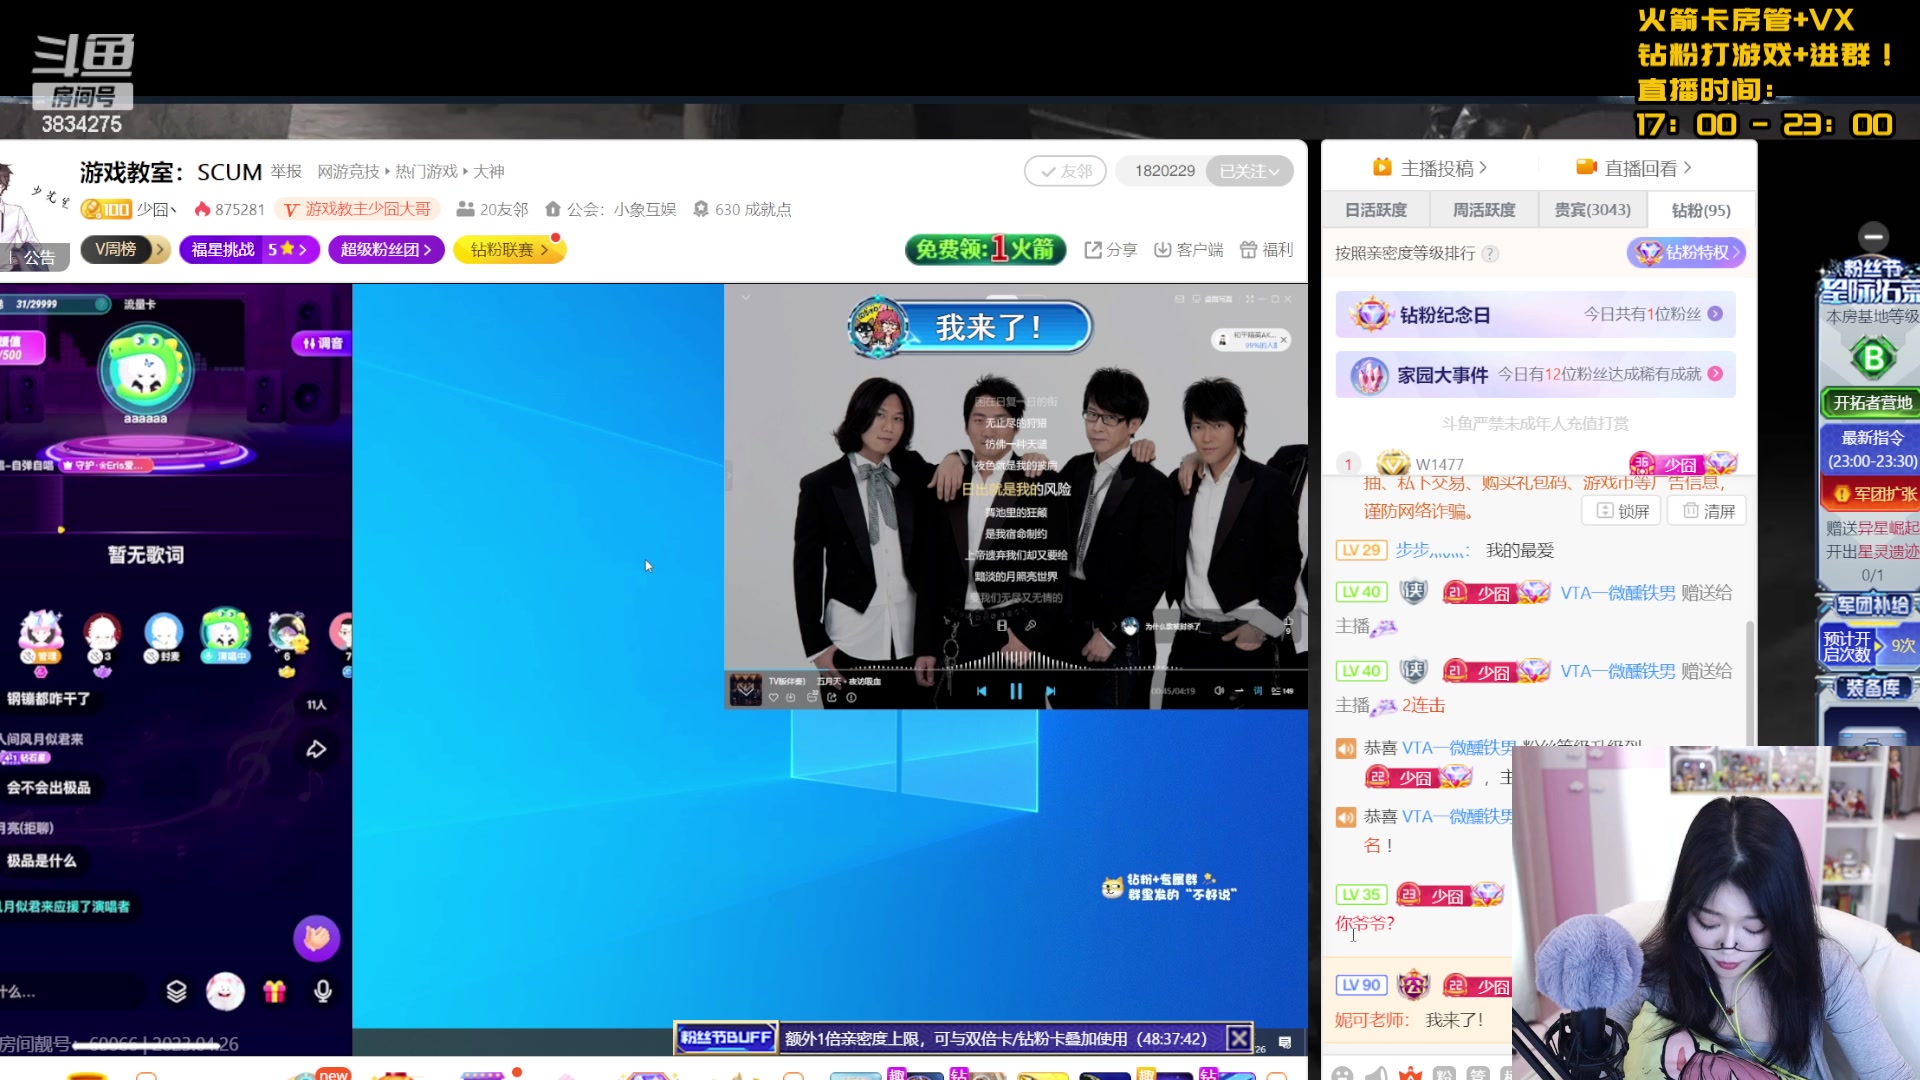Click the 友邻 button
Viewport: 1920px width, 1080px height.
click(1065, 171)
